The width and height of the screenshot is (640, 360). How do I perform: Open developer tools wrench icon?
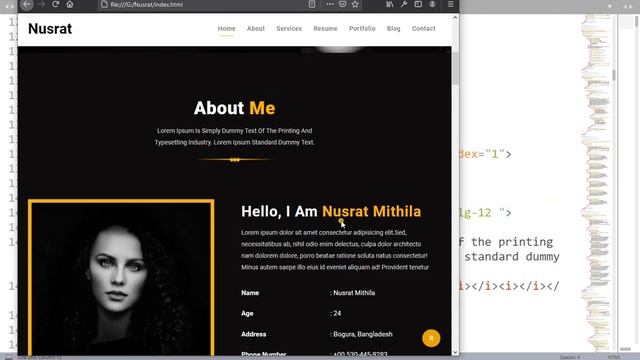coord(404,4)
